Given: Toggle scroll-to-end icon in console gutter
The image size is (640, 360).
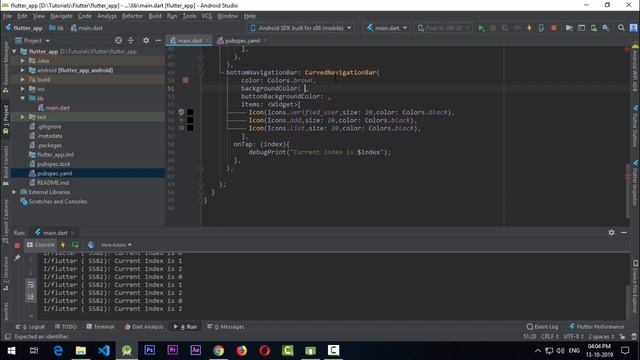Looking at the screenshot, I should click(x=31, y=297).
